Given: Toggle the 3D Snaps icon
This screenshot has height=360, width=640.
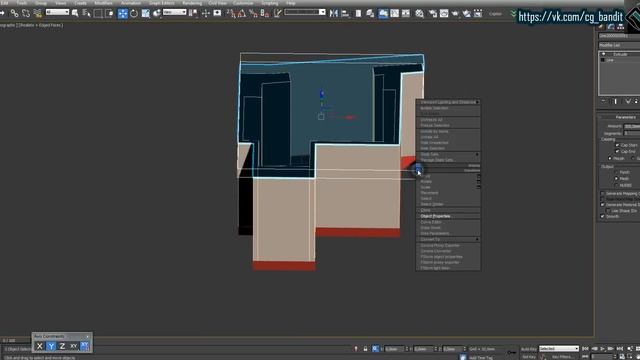Looking at the screenshot, I should 231,13.
